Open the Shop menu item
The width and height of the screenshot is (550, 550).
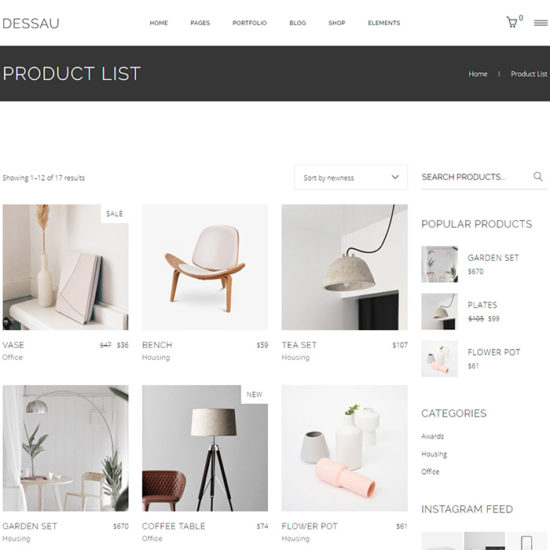point(337,23)
